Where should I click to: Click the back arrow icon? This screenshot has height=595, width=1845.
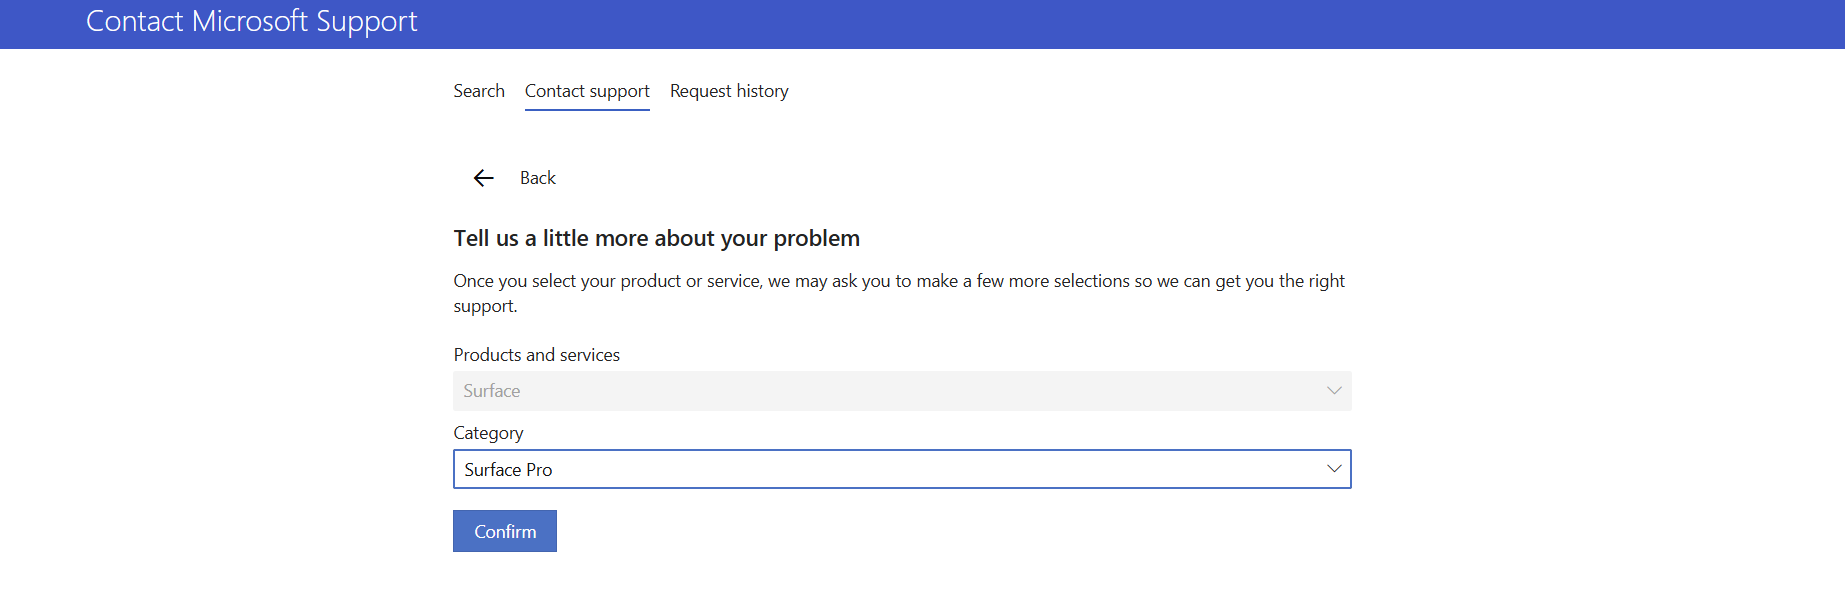[484, 178]
